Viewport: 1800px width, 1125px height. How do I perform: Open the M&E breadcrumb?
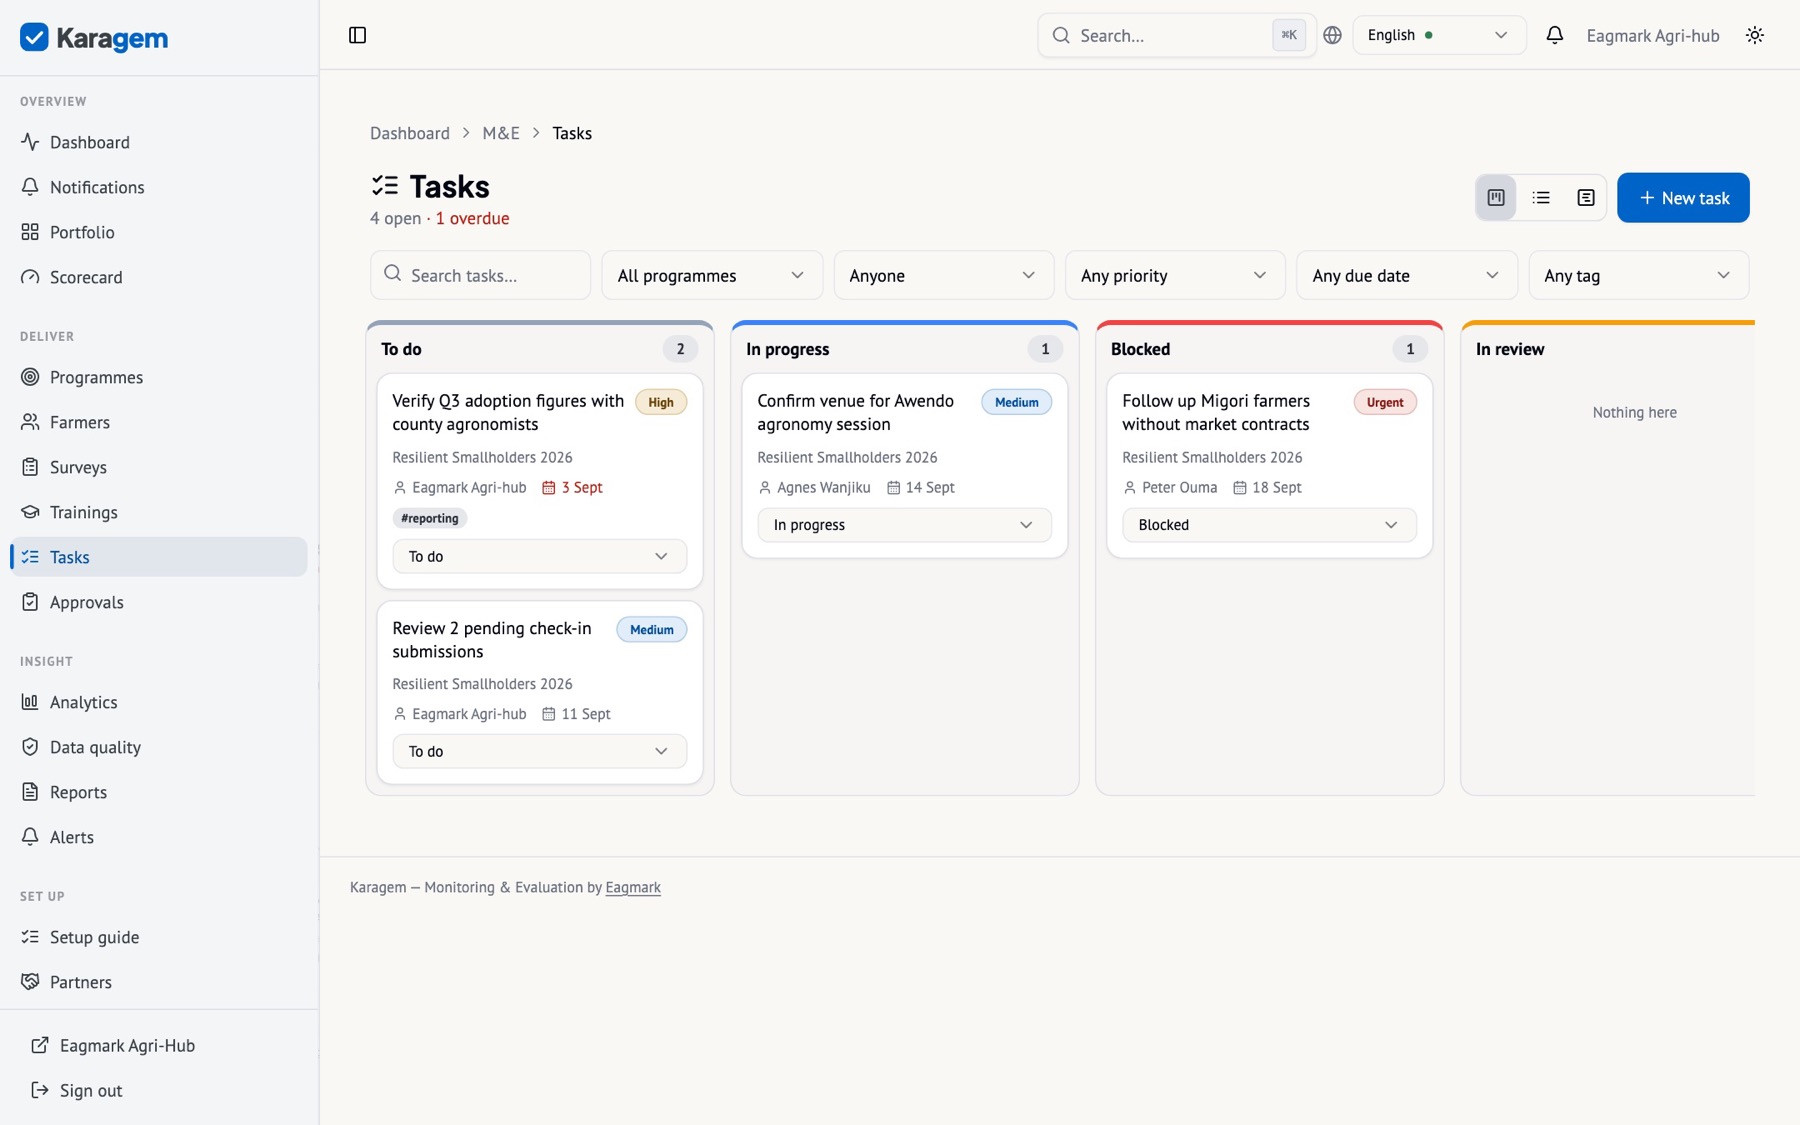[501, 133]
